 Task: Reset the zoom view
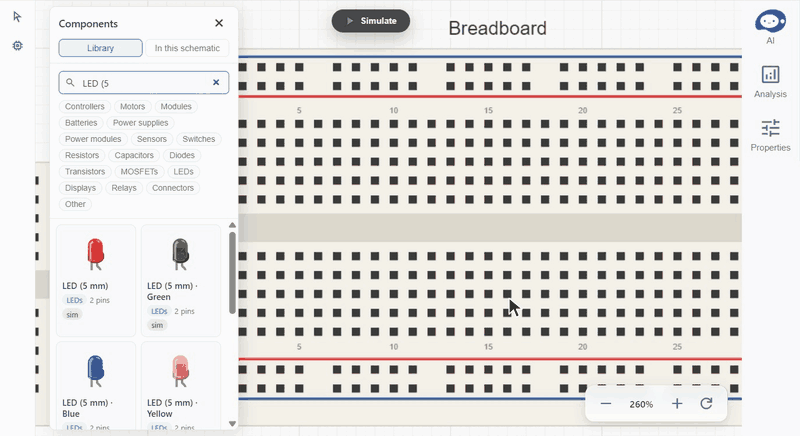(706, 404)
